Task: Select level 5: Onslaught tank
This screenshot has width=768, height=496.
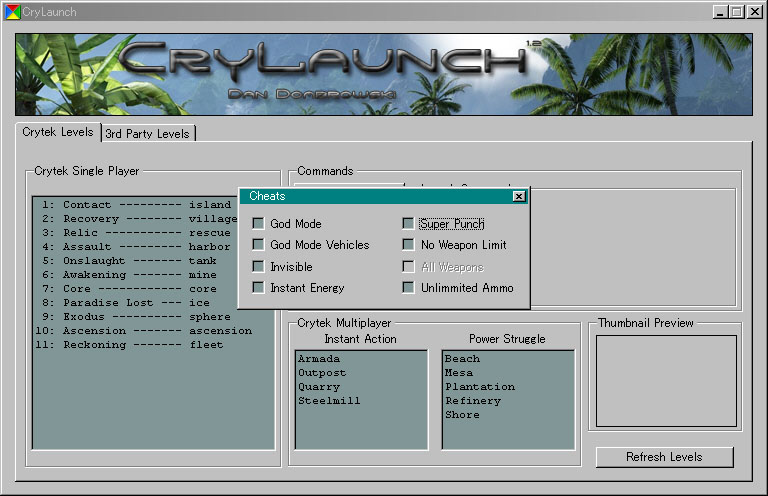Action: (136, 261)
